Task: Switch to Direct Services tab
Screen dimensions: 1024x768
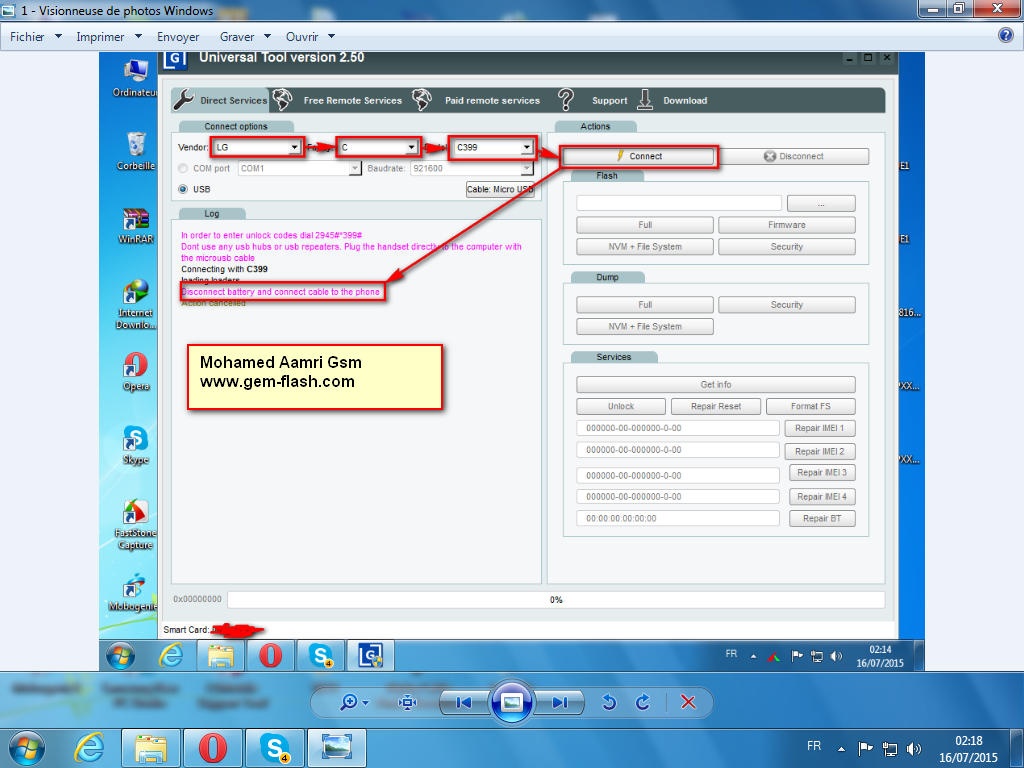Action: [x=221, y=100]
